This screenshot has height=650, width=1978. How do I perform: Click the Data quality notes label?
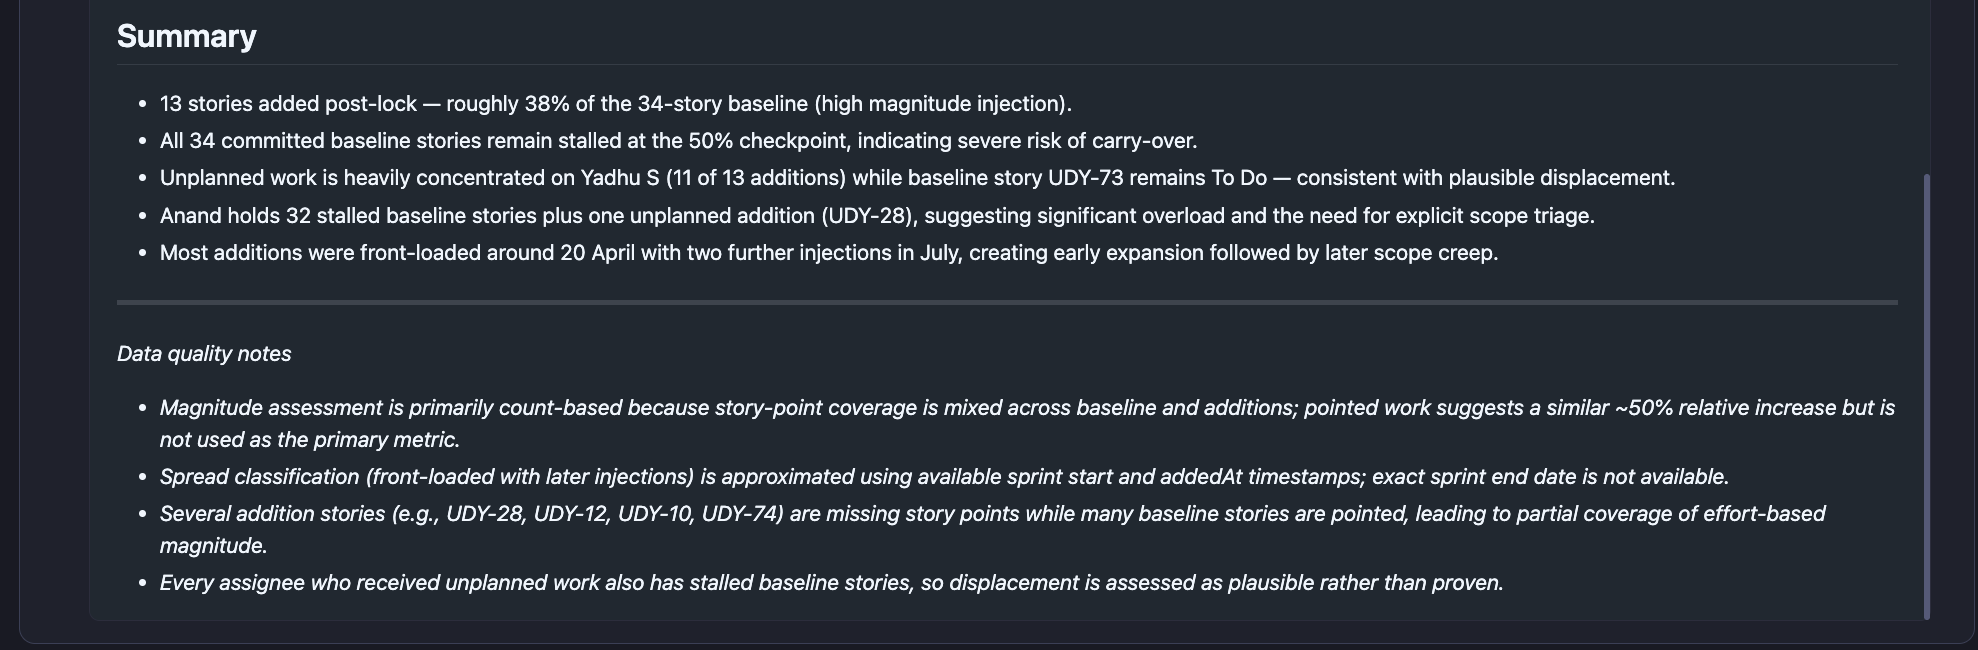[204, 354]
